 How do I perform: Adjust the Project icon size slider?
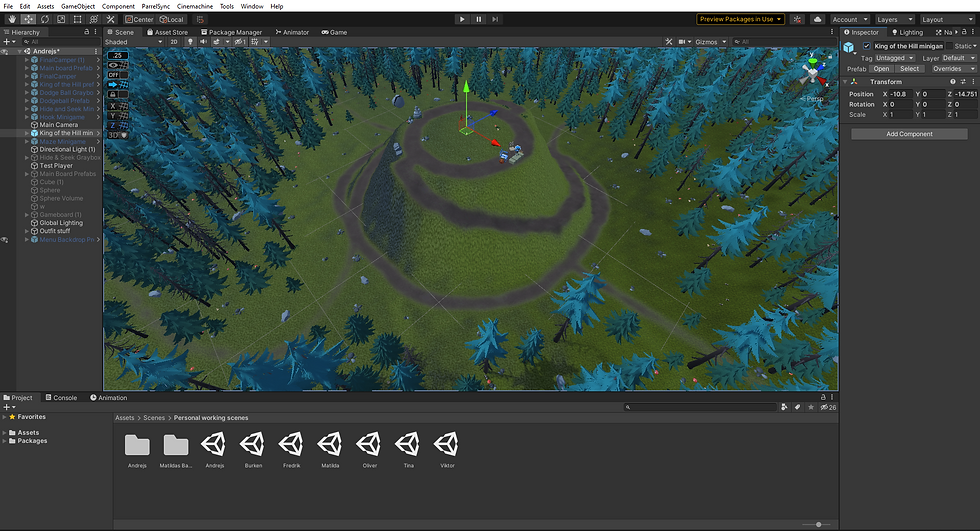pyautogui.click(x=817, y=524)
